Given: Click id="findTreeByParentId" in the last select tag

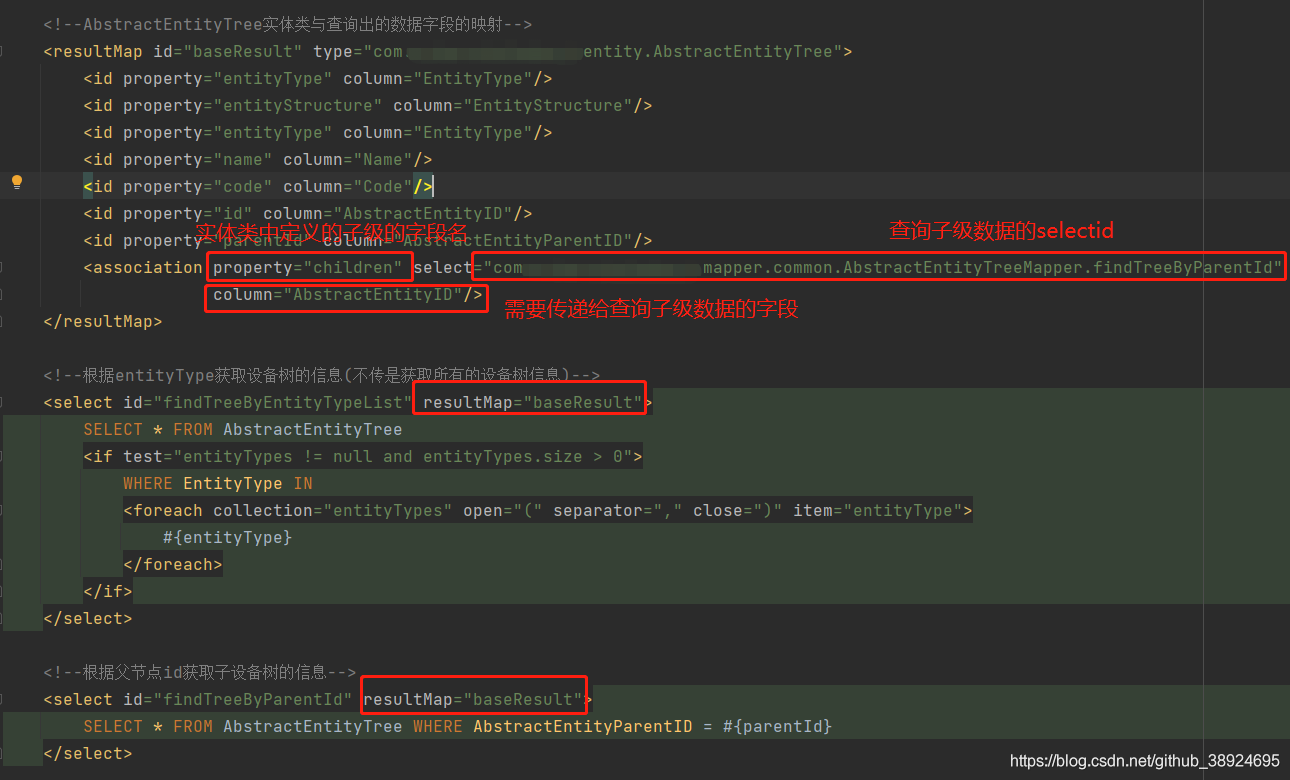Looking at the screenshot, I should pos(238,699).
